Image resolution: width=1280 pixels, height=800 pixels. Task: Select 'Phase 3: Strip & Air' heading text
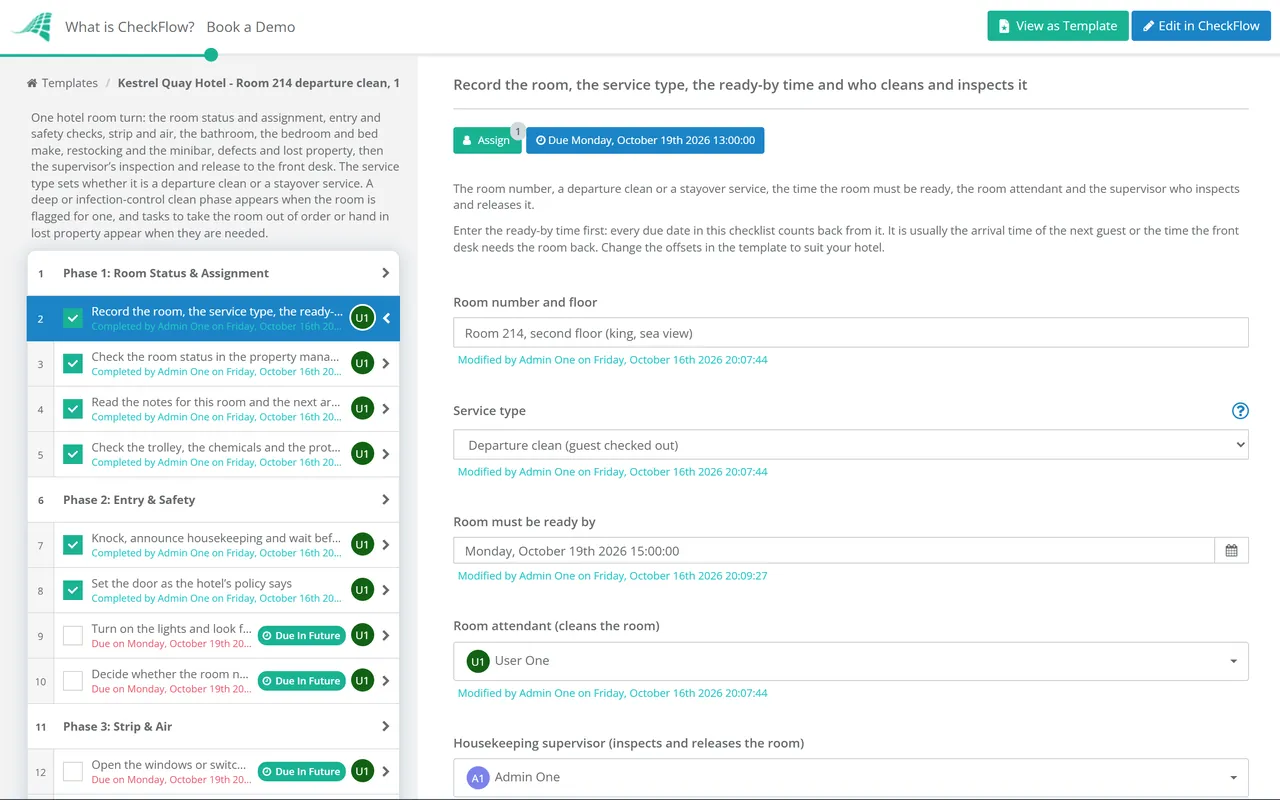pos(118,726)
